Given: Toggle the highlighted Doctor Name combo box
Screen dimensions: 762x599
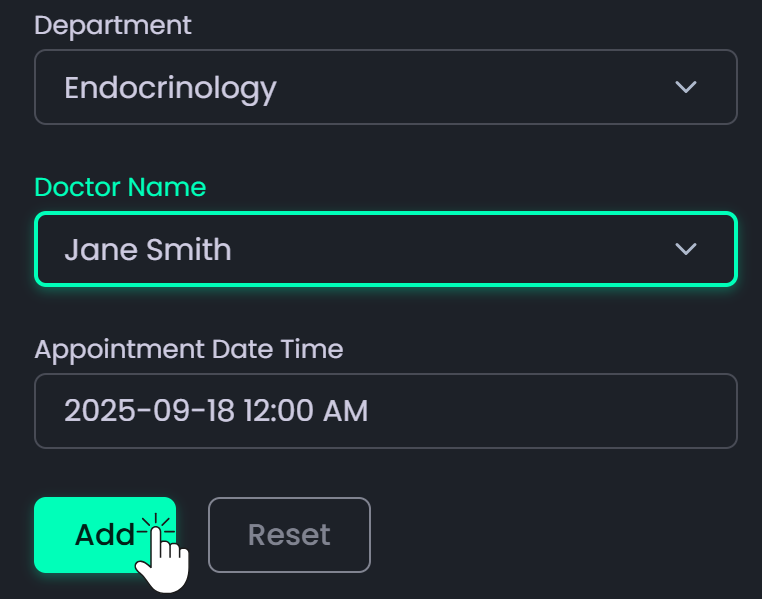Looking at the screenshot, I should 385,249.
